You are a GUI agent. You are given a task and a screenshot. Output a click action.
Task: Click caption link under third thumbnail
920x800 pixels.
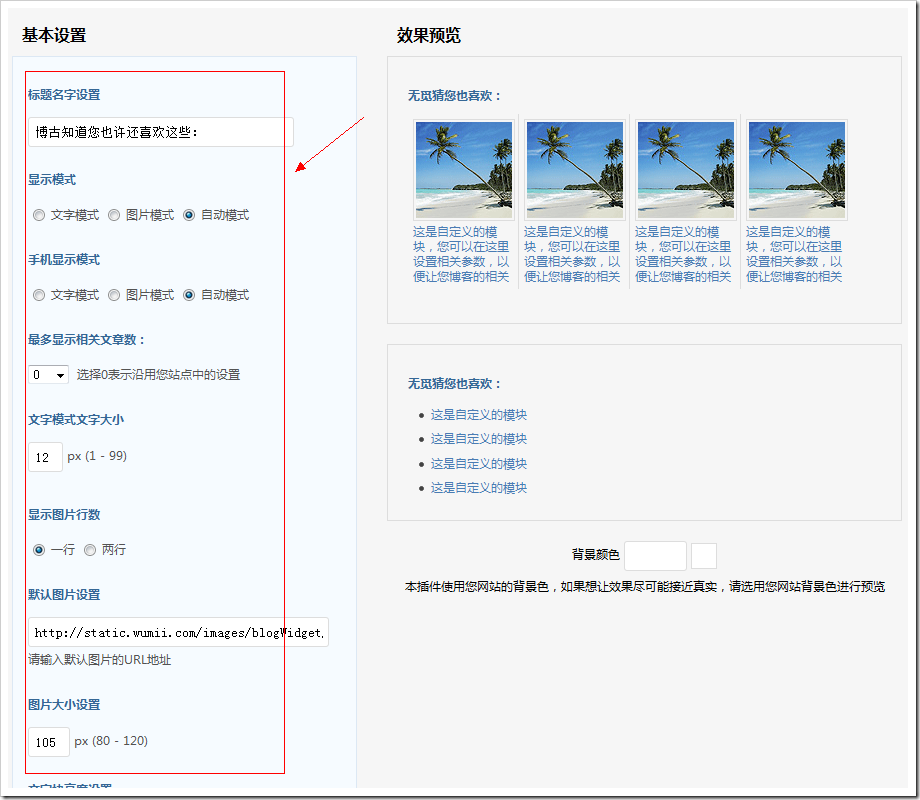pyautogui.click(x=683, y=254)
